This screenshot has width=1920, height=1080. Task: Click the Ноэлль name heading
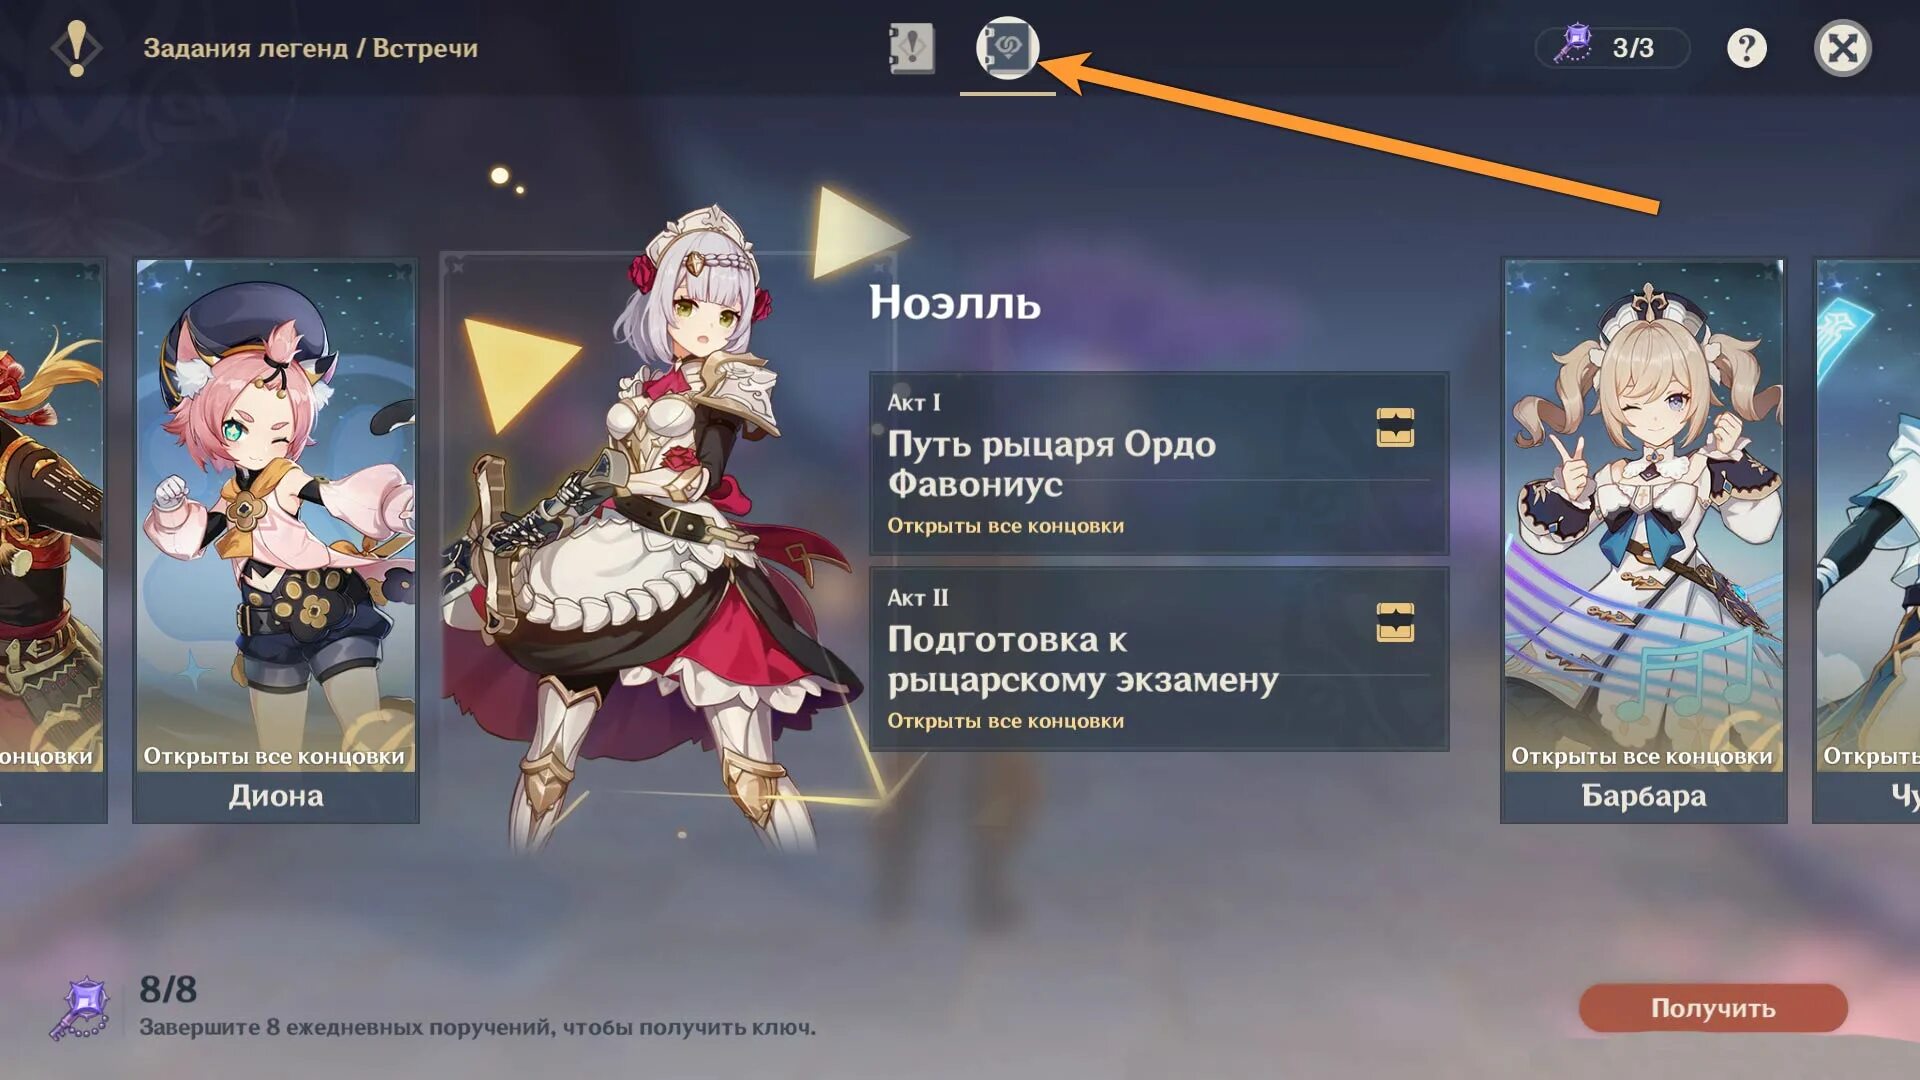pos(955,302)
